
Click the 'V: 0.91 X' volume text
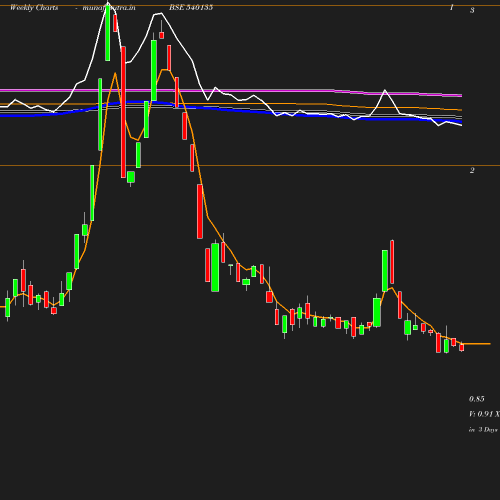click(484, 414)
